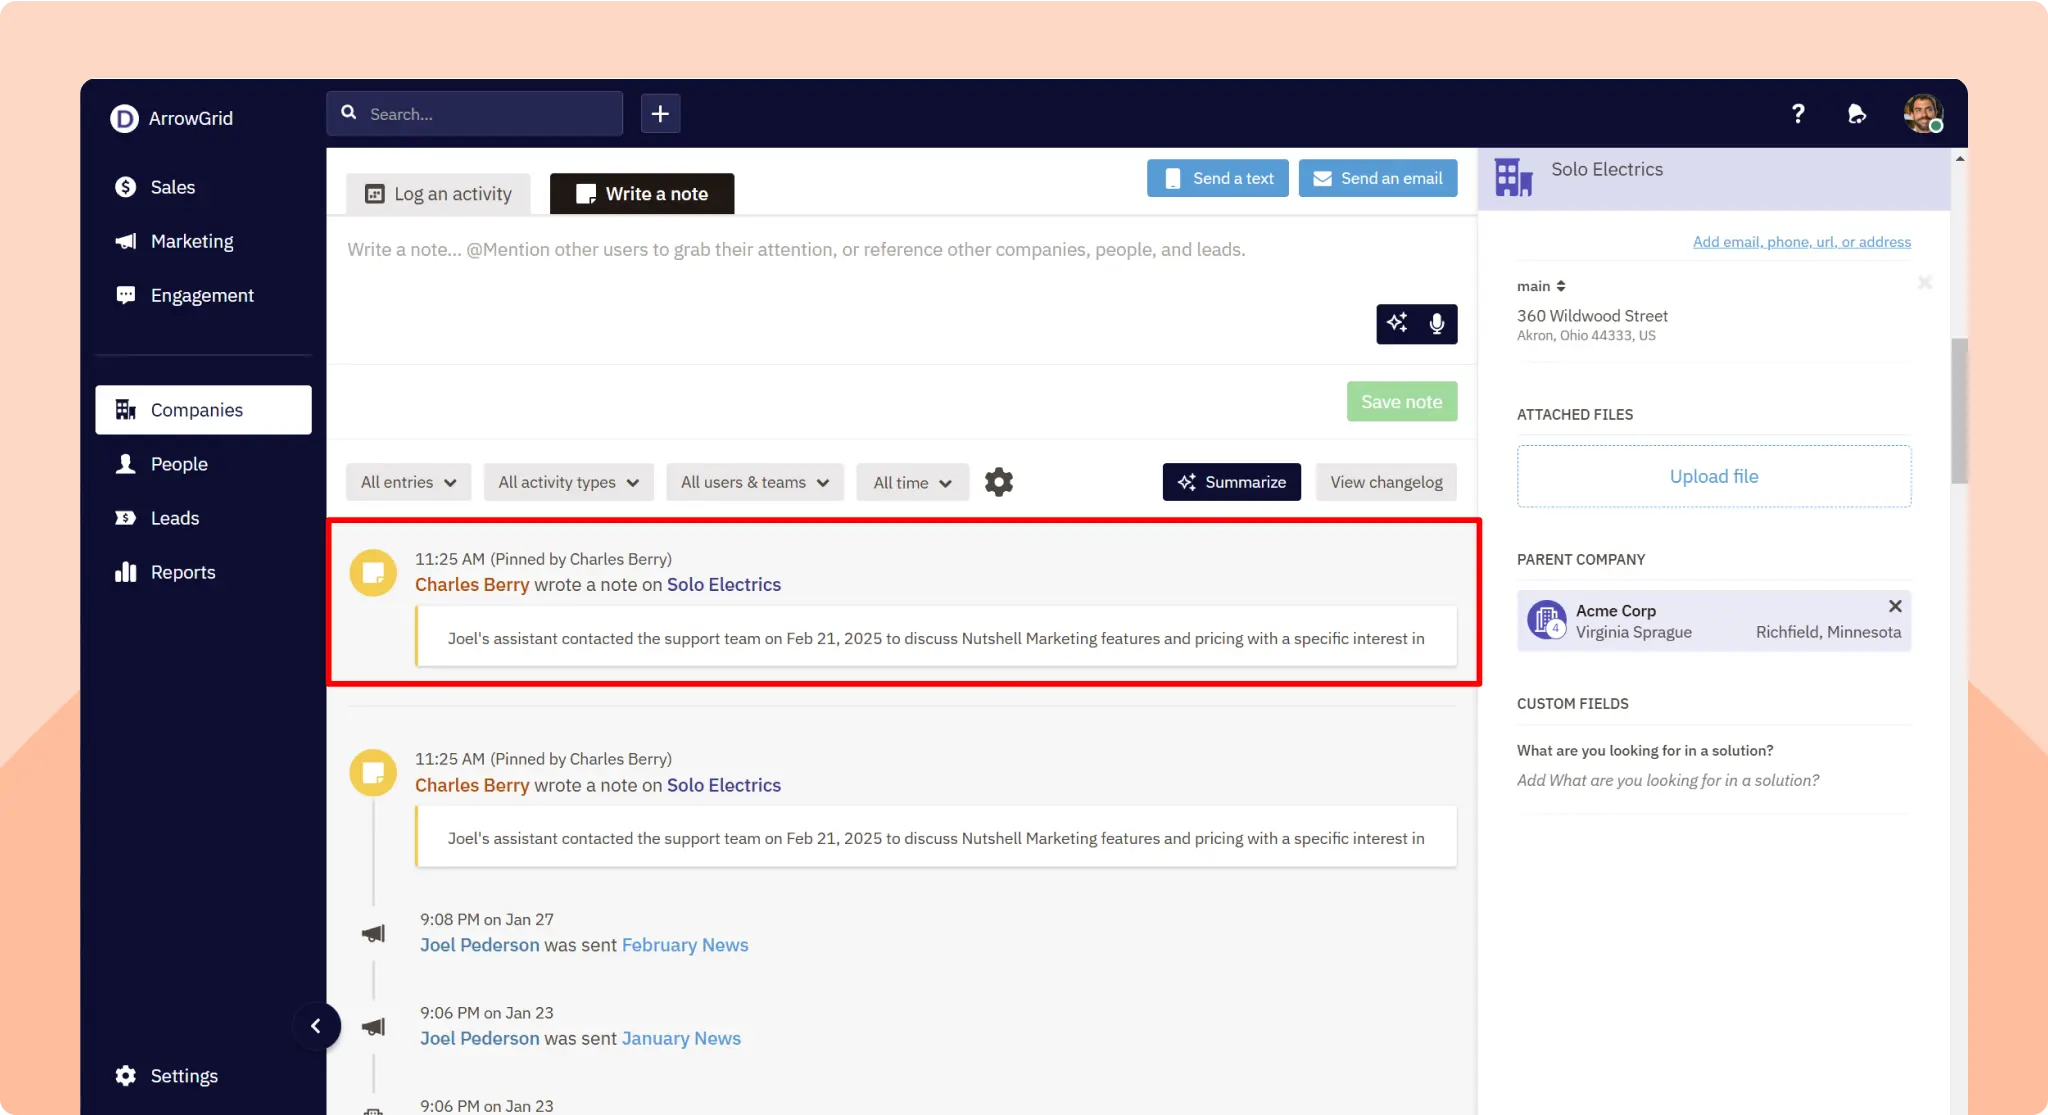The image size is (2048, 1115).
Task: Click the help question mark icon
Action: tap(1797, 113)
